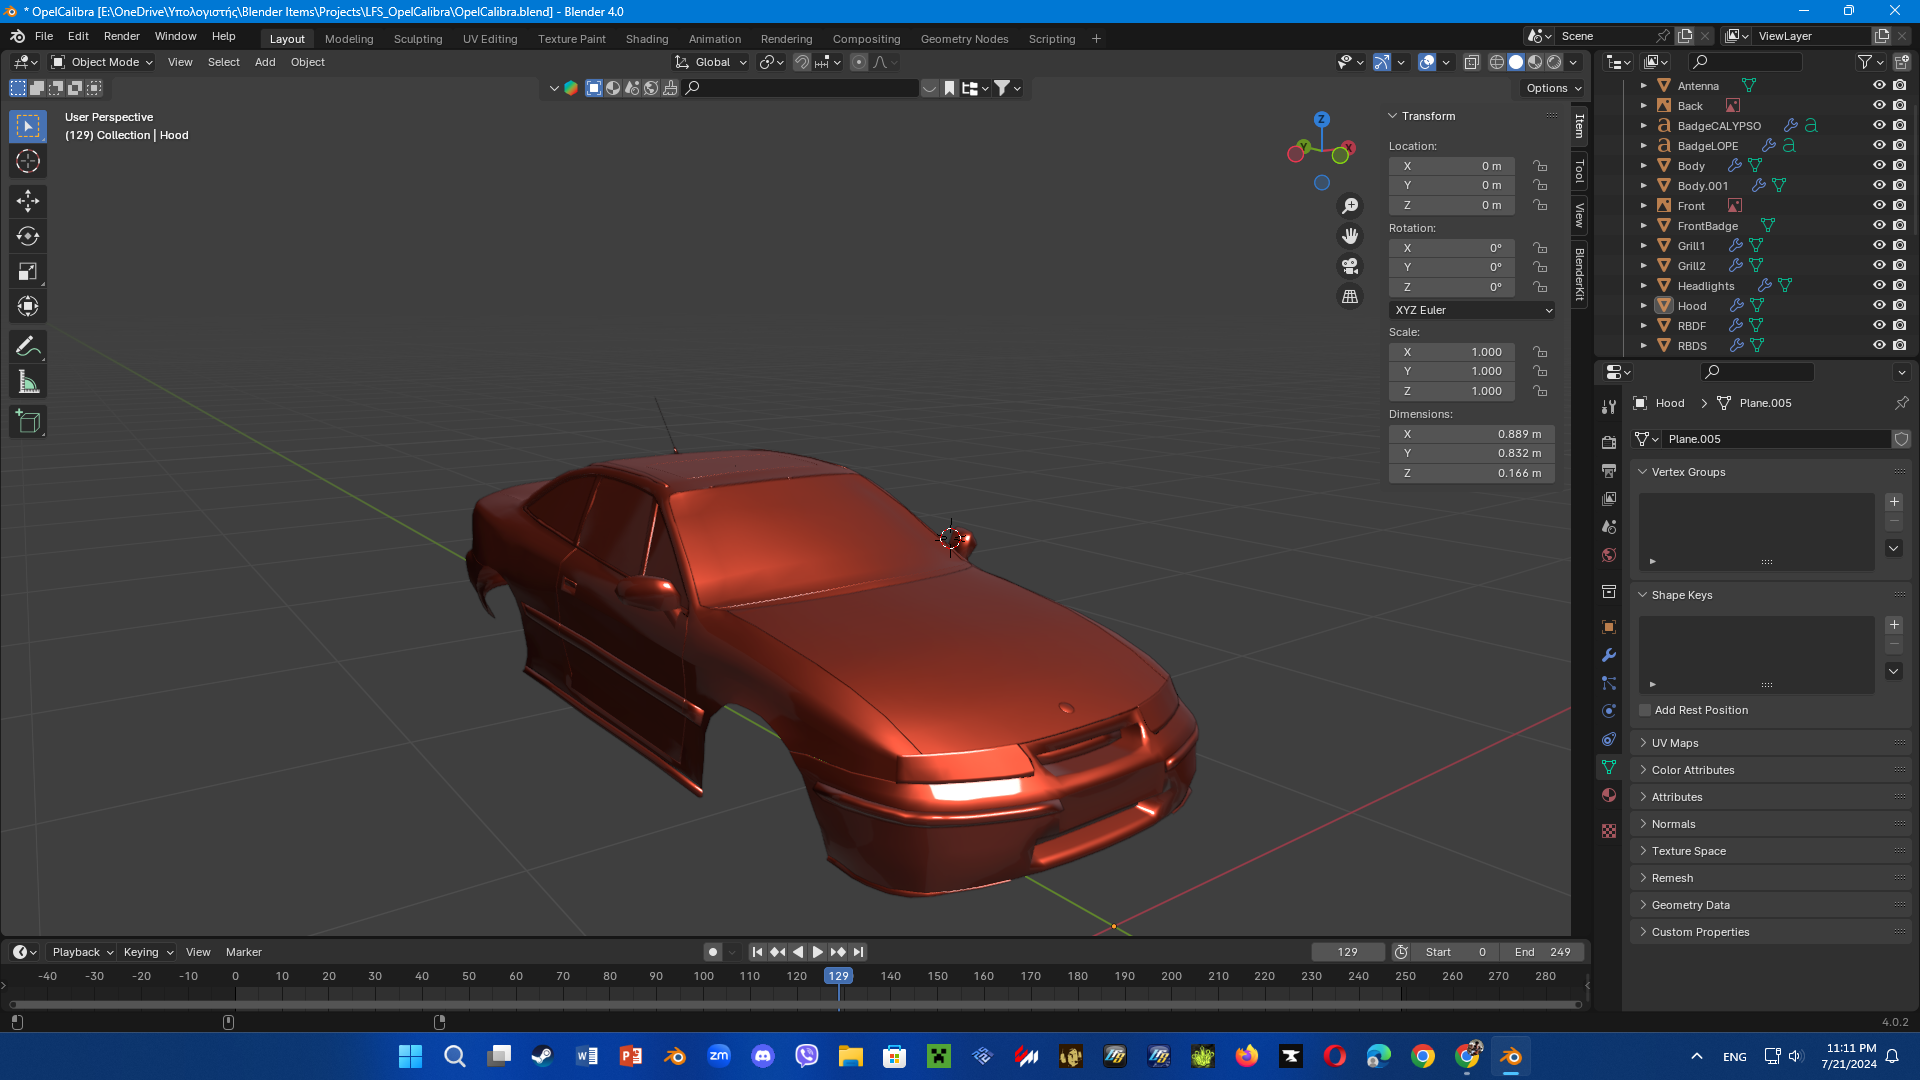
Task: Click the Dimensions X value field
Action: click(1472, 434)
